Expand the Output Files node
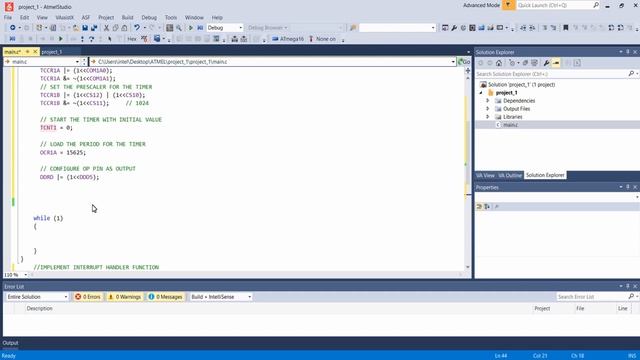This screenshot has height=360, width=640. [x=487, y=109]
